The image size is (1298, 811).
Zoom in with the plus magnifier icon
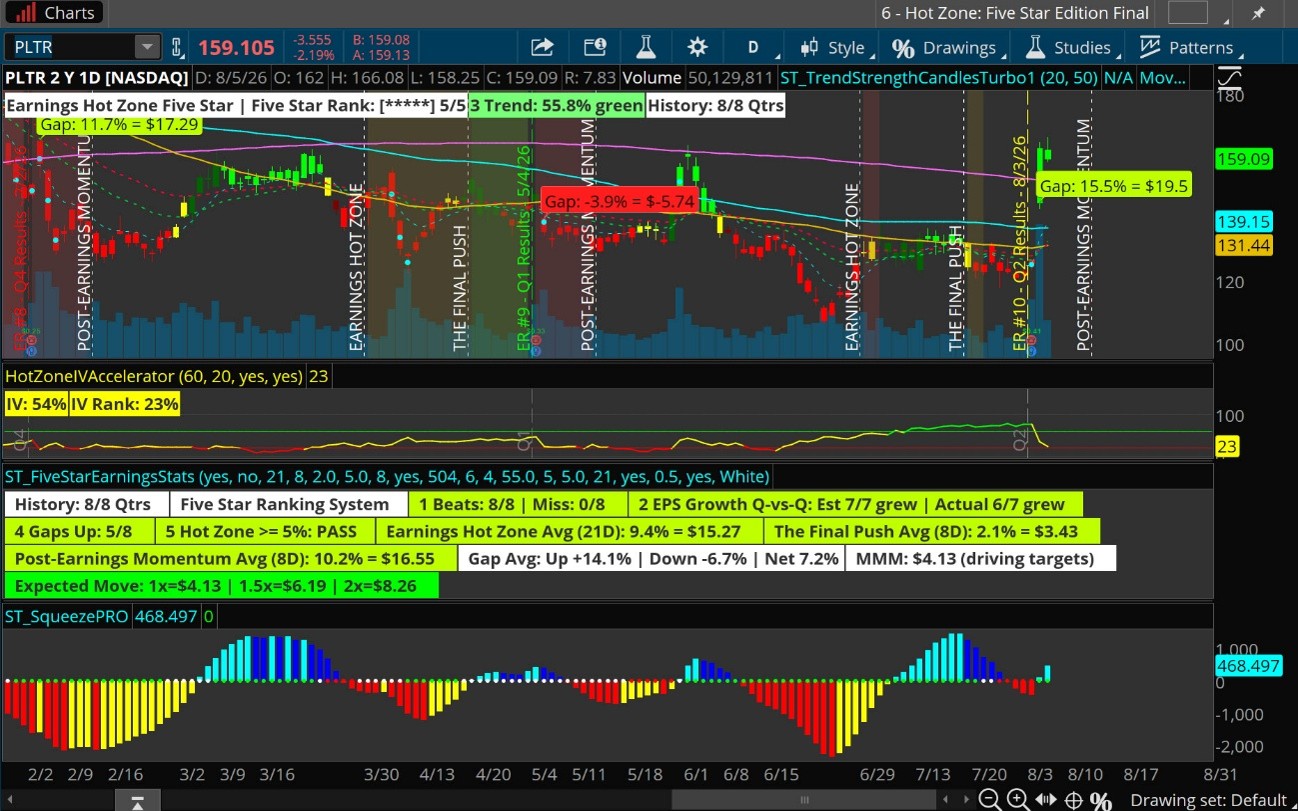pos(1017,800)
